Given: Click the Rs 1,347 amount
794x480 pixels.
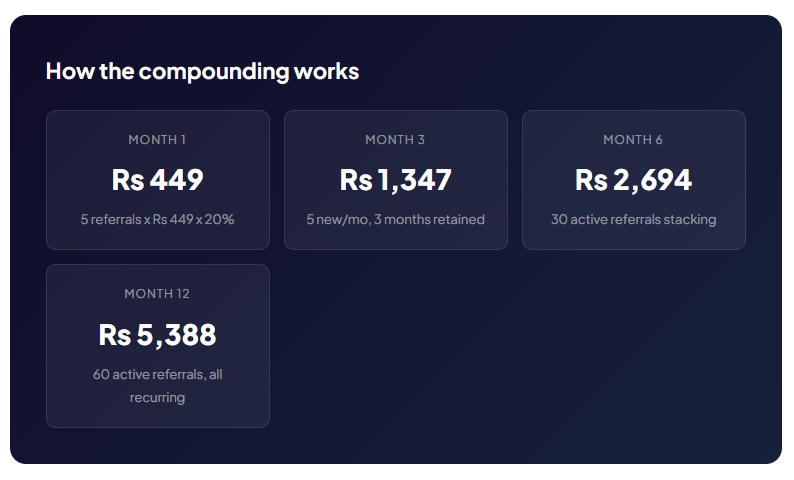Looking at the screenshot, I should (x=395, y=180).
